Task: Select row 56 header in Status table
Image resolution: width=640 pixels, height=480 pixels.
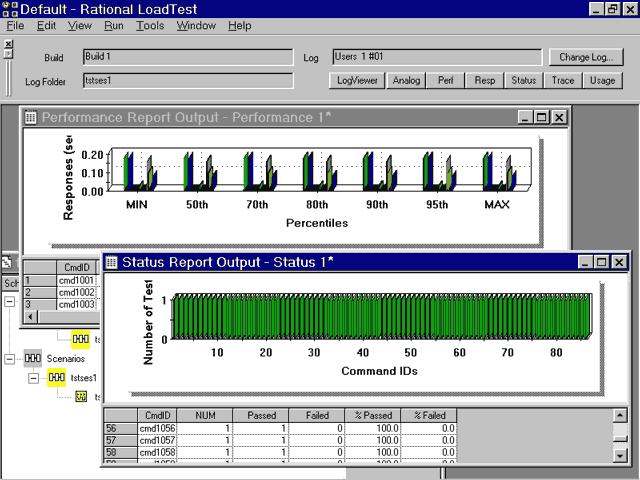Action: 121,428
